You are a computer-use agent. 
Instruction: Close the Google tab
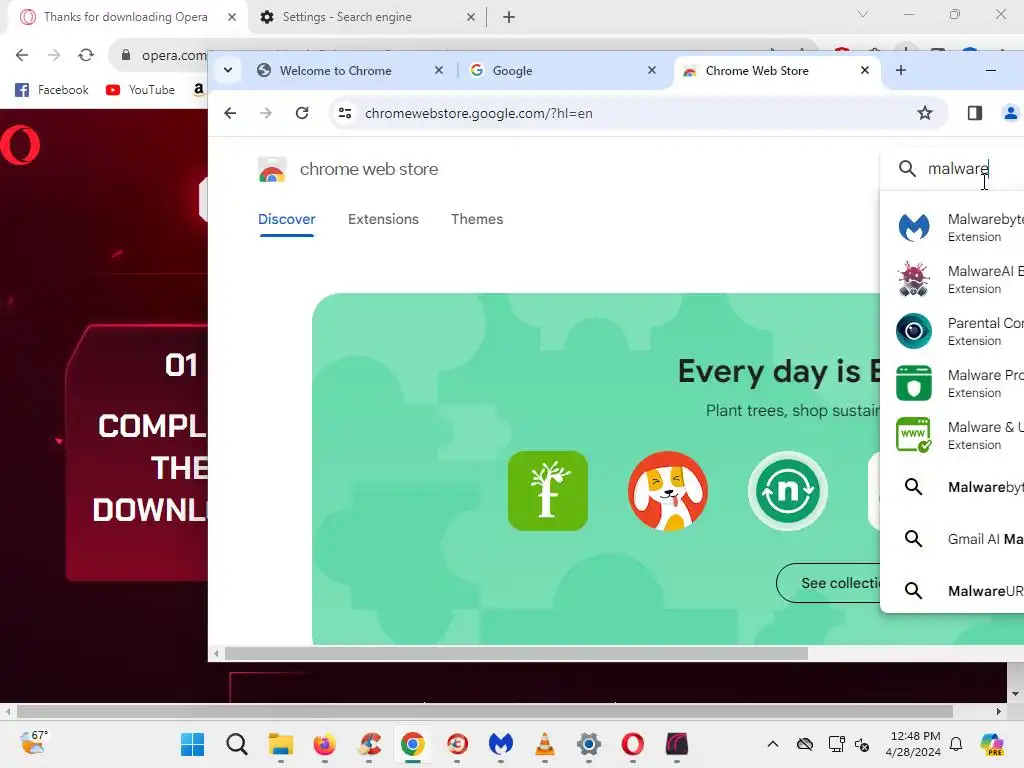click(652, 70)
